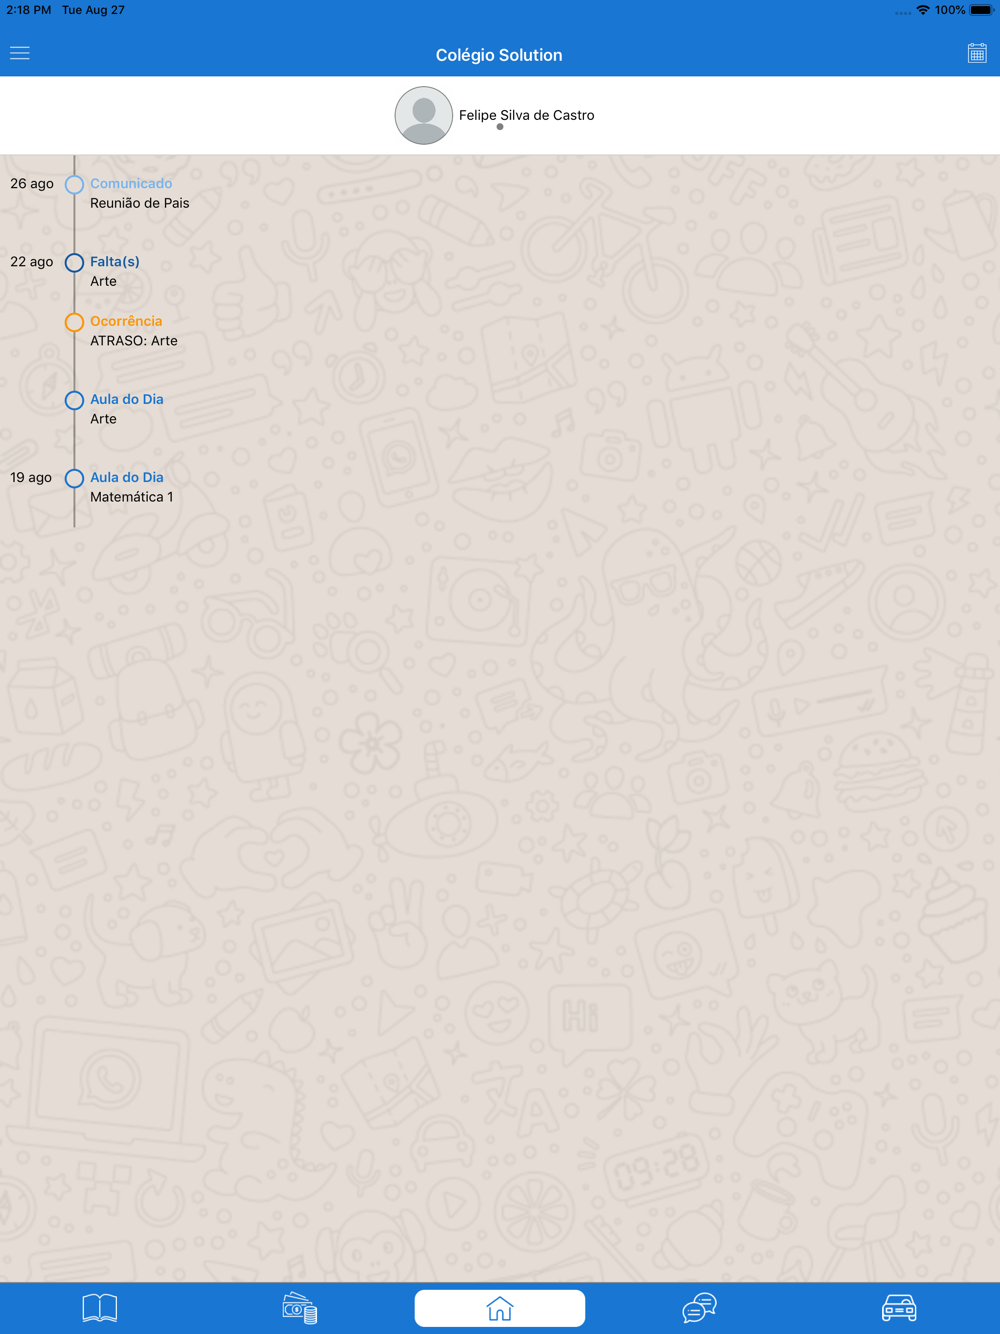This screenshot has width=1000, height=1334.
Task: Select student name Felipe Silva de Castro
Action: point(526,115)
